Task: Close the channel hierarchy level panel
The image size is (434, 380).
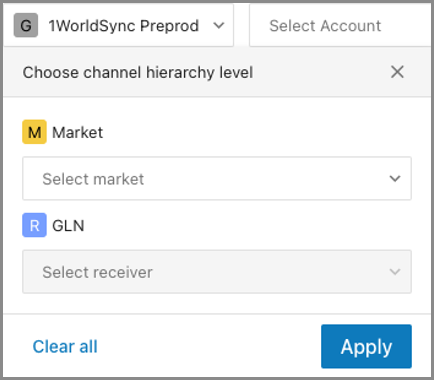Action: [397, 72]
